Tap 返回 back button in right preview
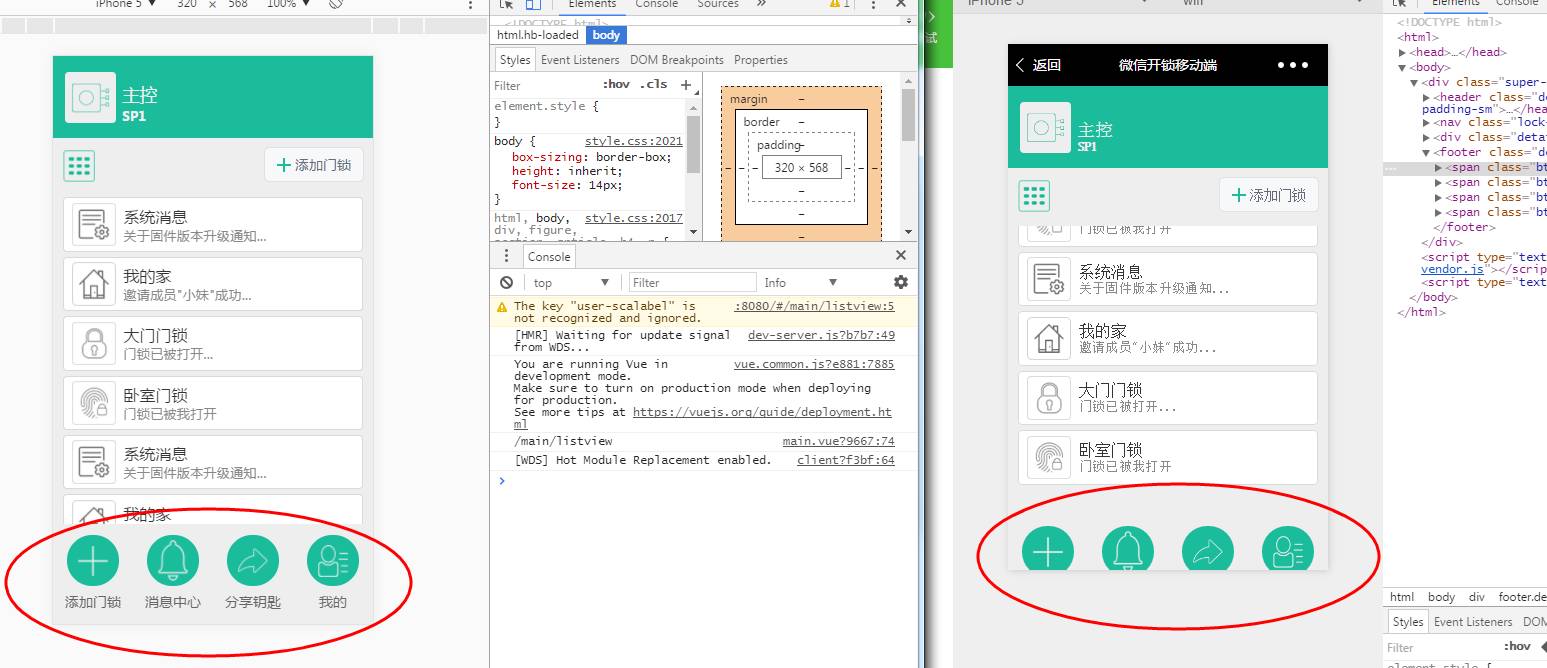The height and width of the screenshot is (668, 1547). [x=1038, y=65]
